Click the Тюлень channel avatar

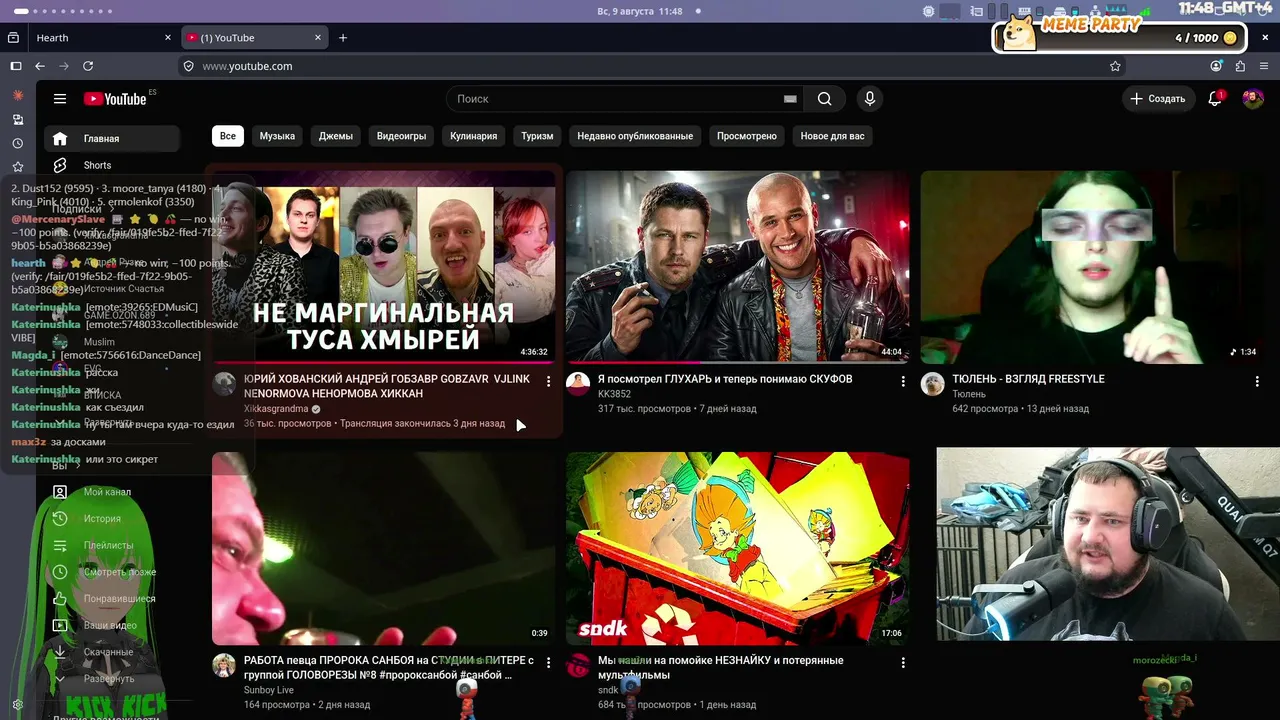pyautogui.click(x=932, y=384)
